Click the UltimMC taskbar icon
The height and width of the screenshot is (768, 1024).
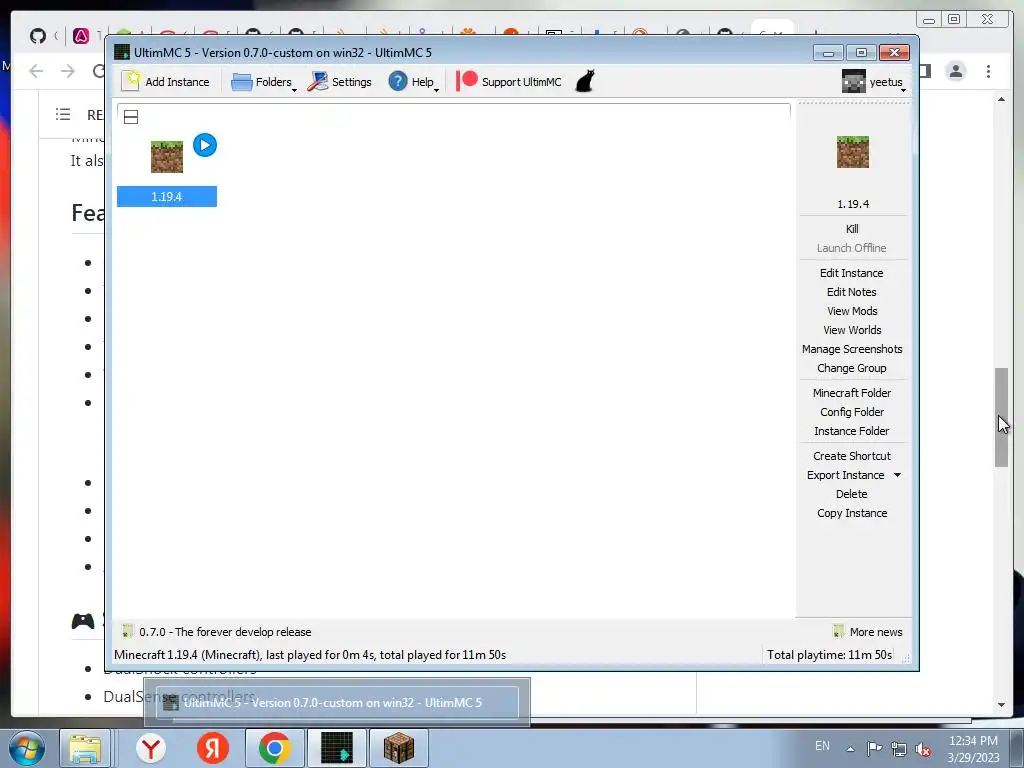click(x=337, y=748)
